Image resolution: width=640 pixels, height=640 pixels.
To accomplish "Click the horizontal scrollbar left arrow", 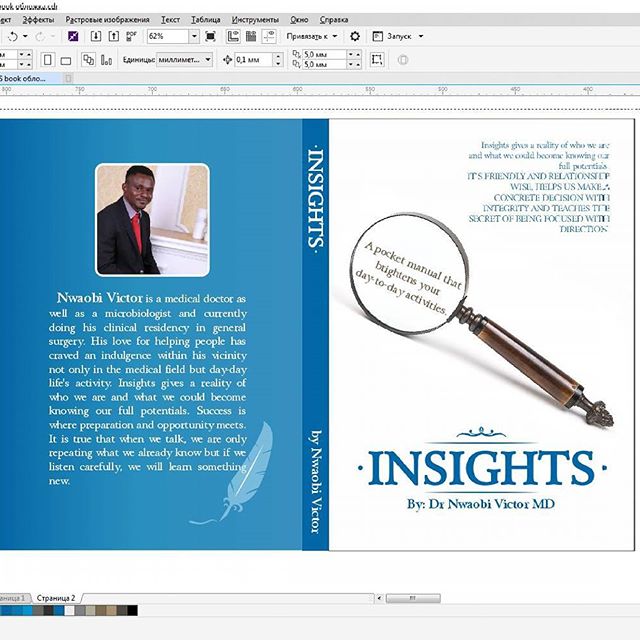I will pyautogui.click(x=380, y=598).
